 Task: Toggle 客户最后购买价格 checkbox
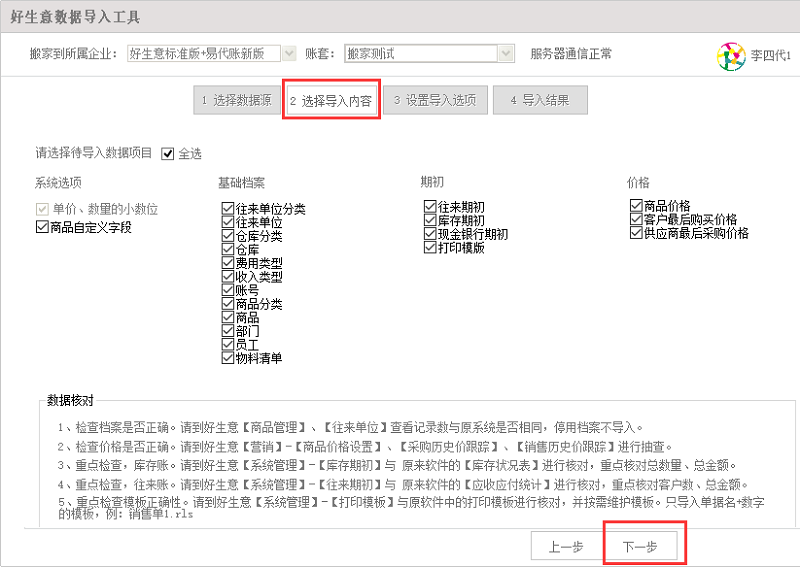[636, 219]
